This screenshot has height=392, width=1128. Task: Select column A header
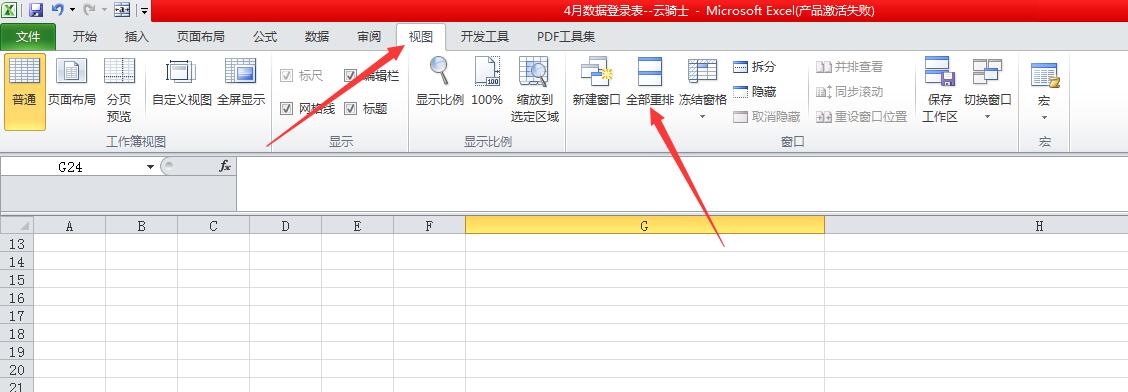pos(70,225)
